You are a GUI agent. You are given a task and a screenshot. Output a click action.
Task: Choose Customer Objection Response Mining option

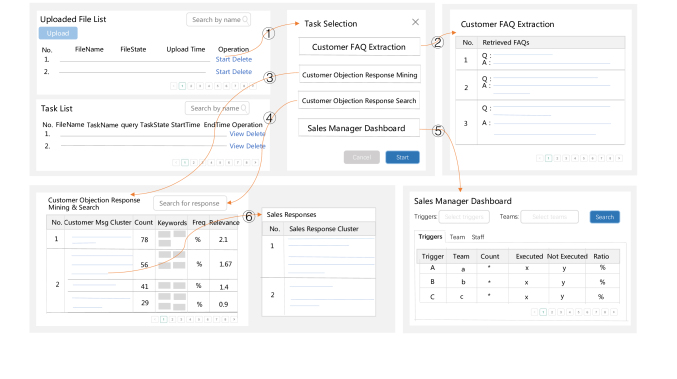click(x=359, y=75)
